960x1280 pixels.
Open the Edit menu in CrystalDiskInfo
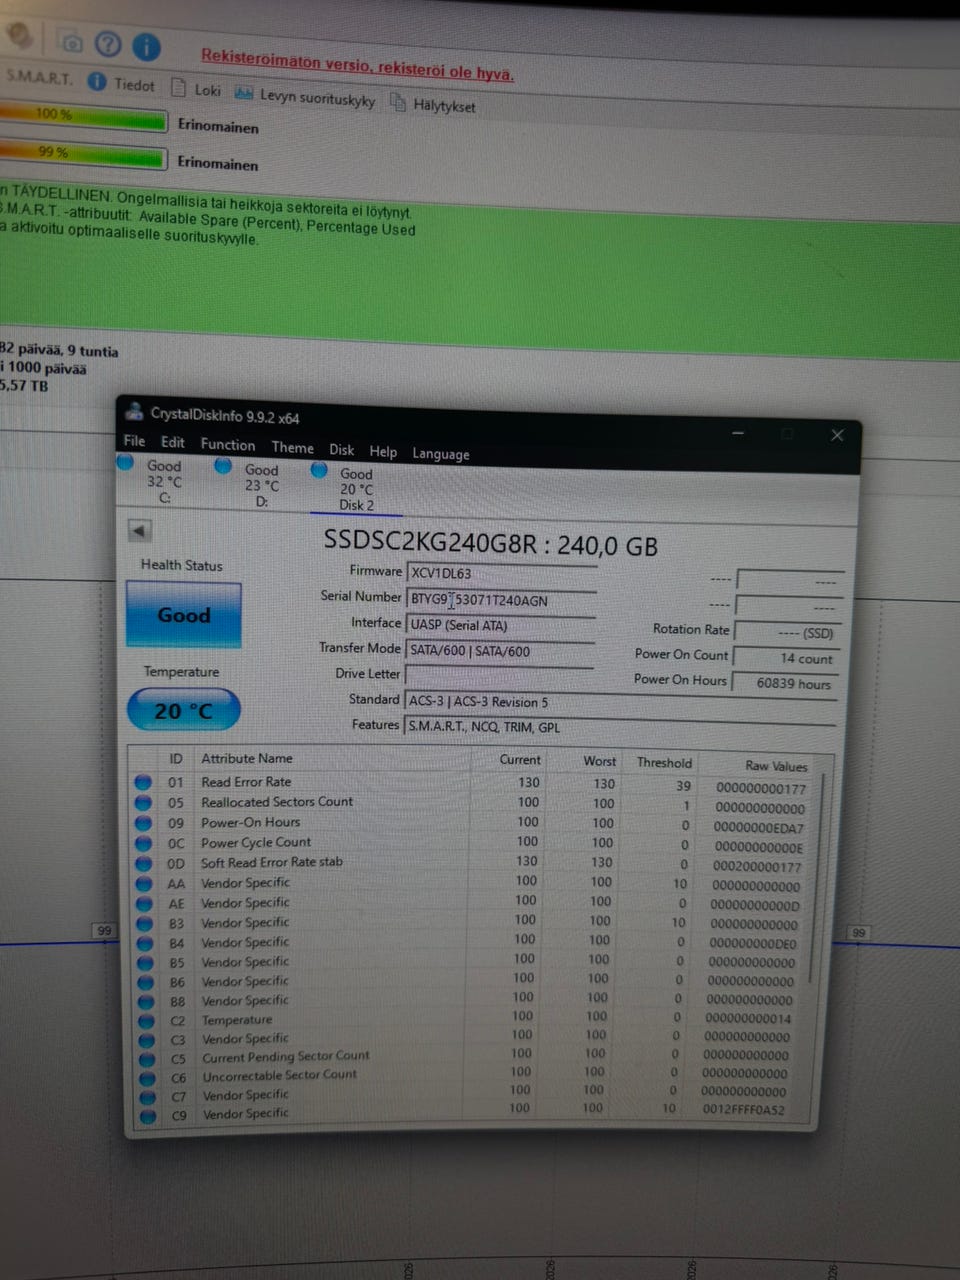coord(173,442)
